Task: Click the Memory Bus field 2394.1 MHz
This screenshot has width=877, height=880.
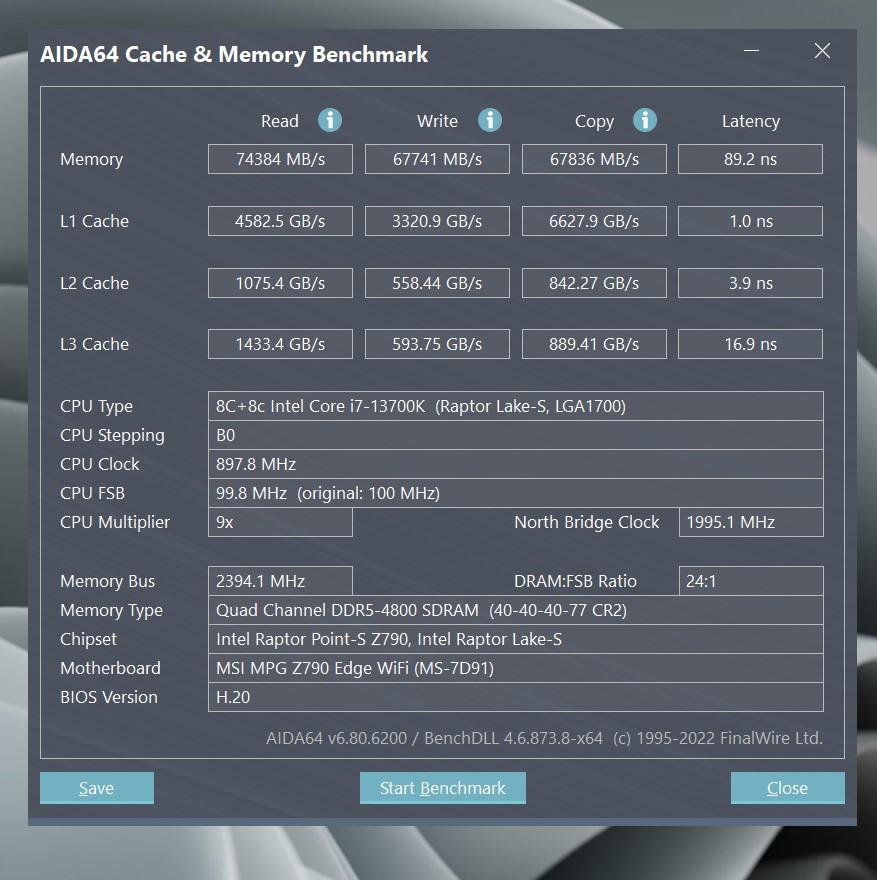Action: [x=280, y=581]
